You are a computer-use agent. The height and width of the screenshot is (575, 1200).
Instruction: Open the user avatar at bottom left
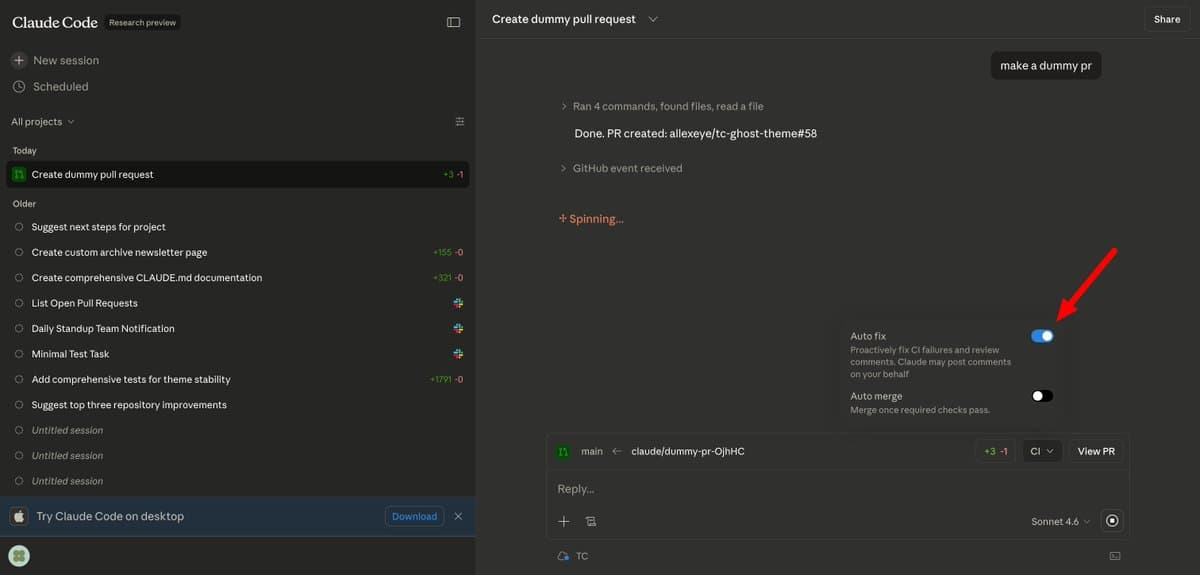pos(19,556)
